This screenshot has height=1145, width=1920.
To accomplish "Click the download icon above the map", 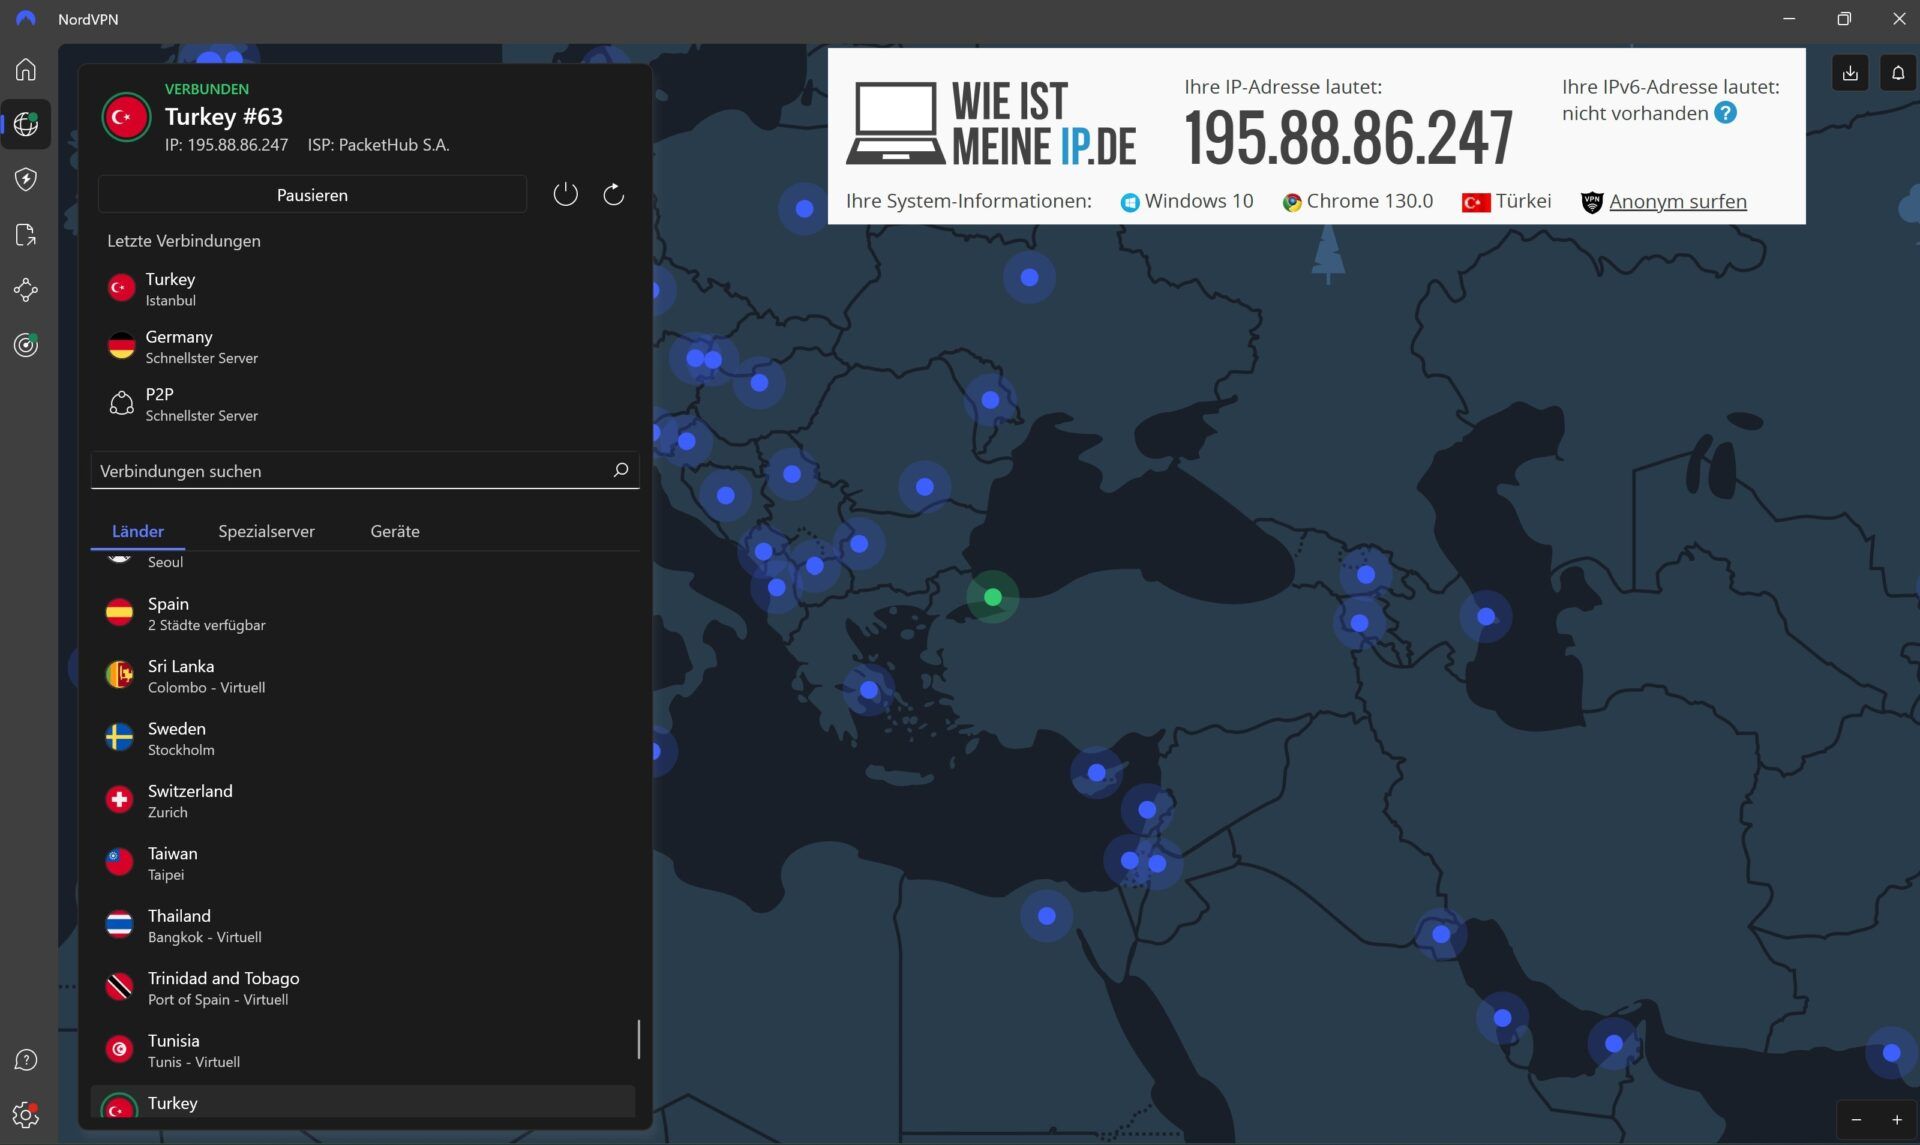I will pos(1850,72).
